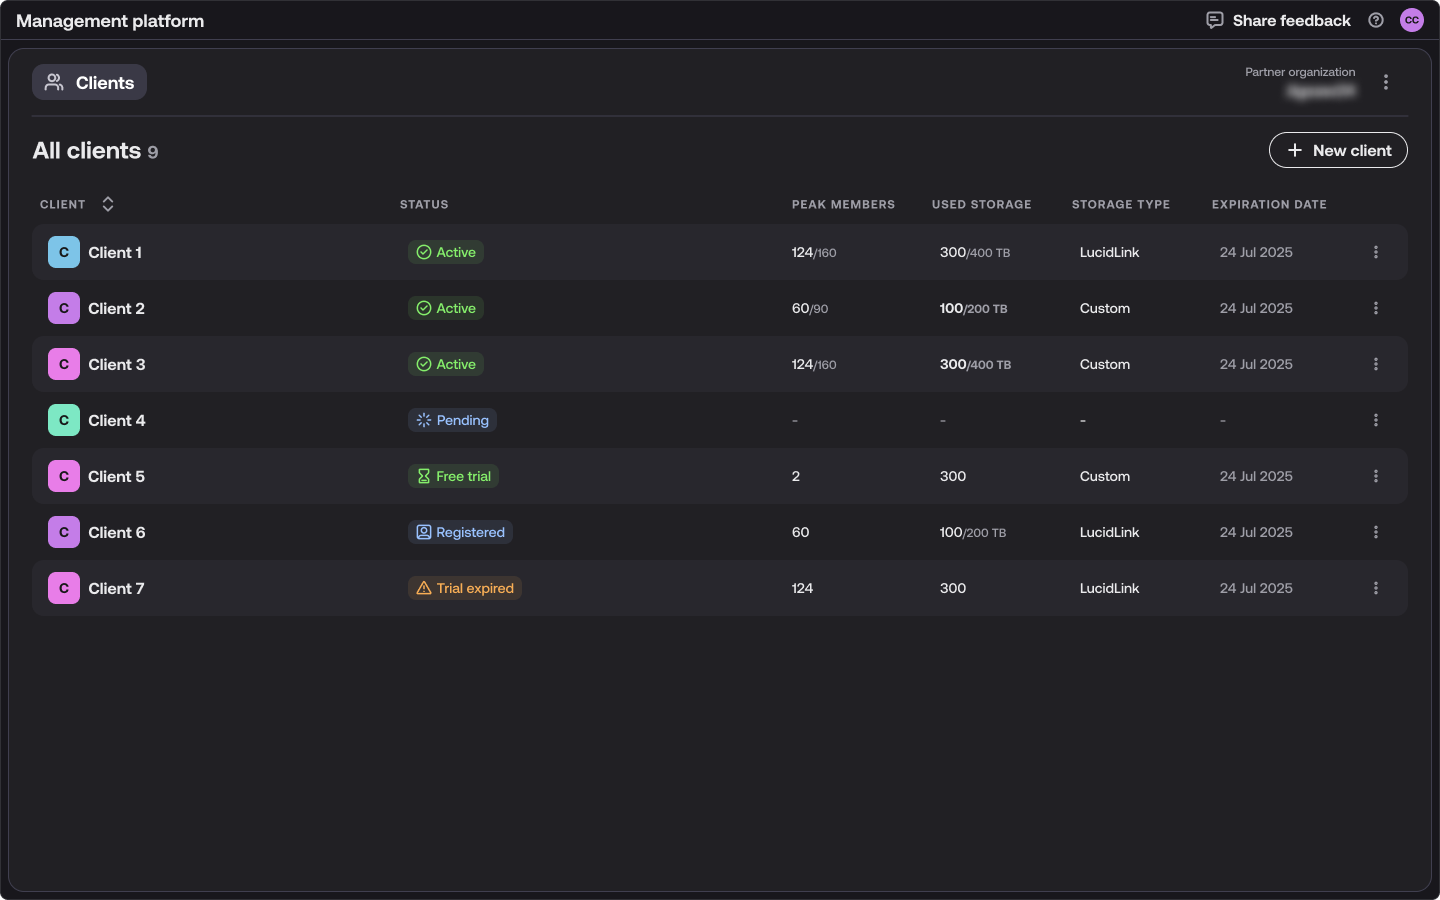The height and width of the screenshot is (900, 1440).
Task: Click Client 6 peak members value 60
Action: (800, 532)
